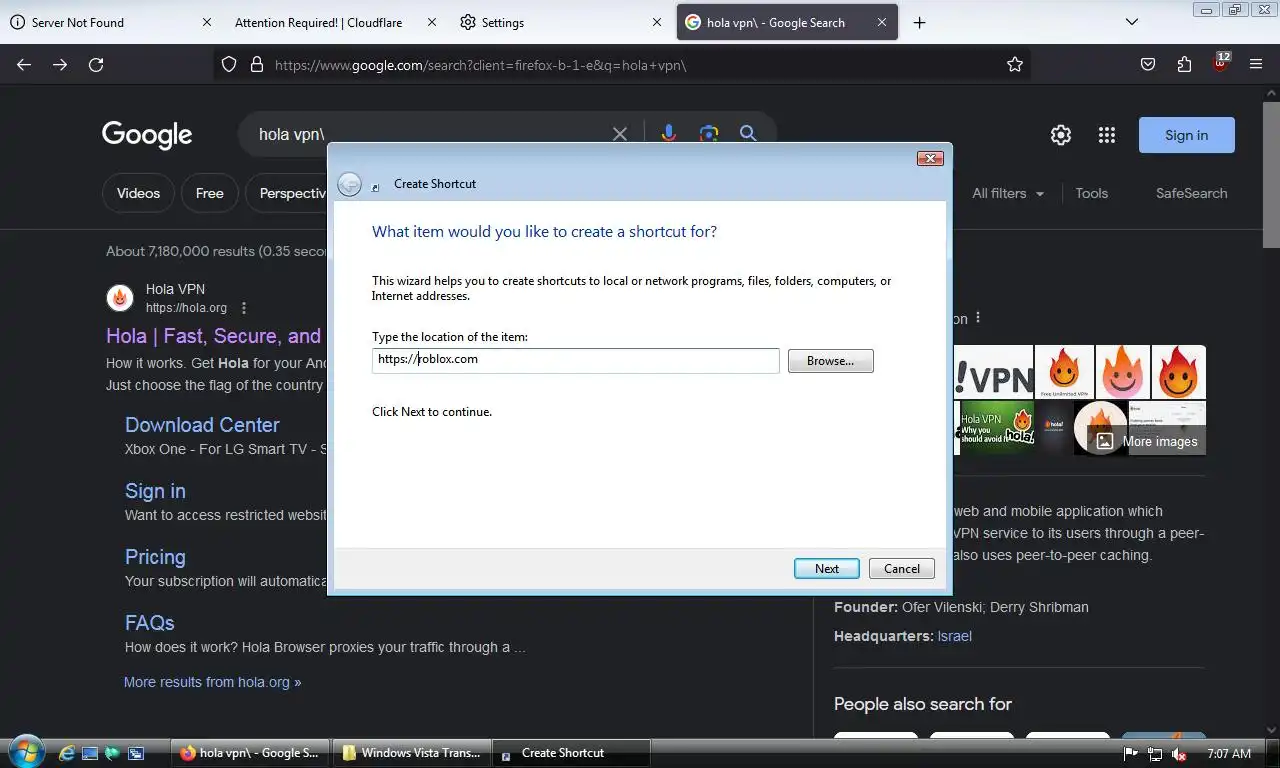Viewport: 1280px width, 768px height.
Task: Open Firefox hamburger application menu
Action: pos(1256,64)
